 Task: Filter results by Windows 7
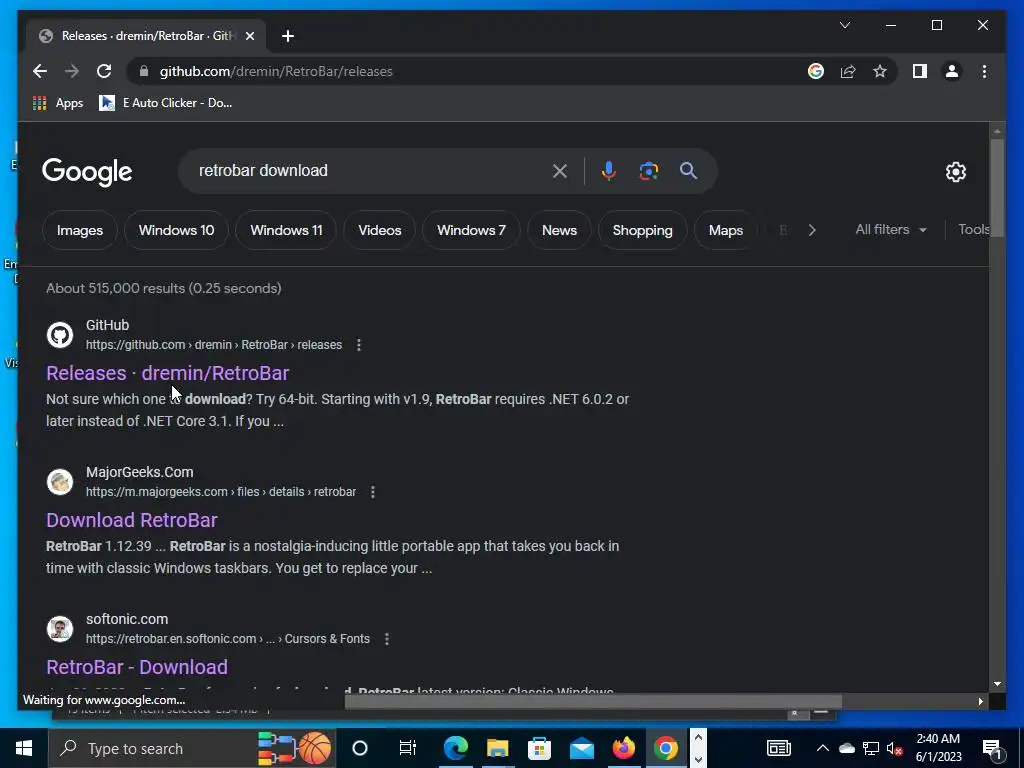[471, 230]
